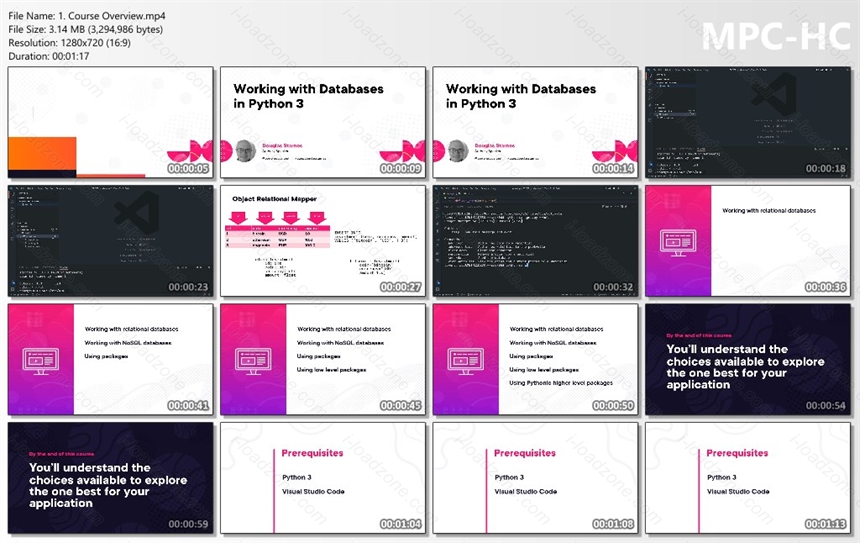Select the code editor thumbnail at 00:00:32
860x543 pixels.
click(535, 241)
